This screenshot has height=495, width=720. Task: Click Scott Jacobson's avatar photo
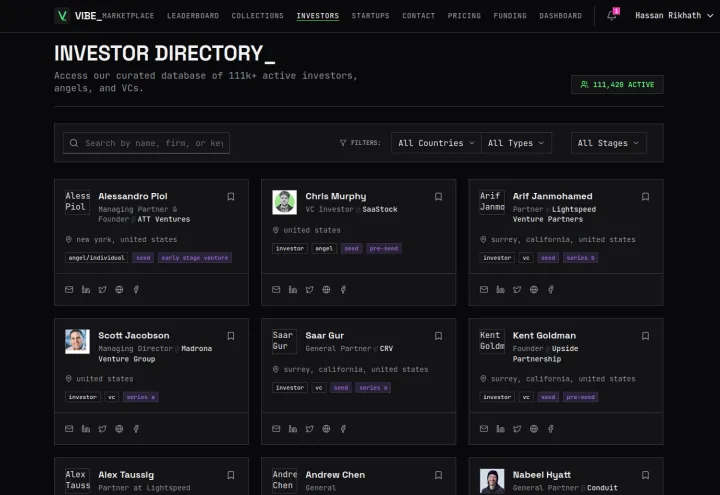(77, 341)
